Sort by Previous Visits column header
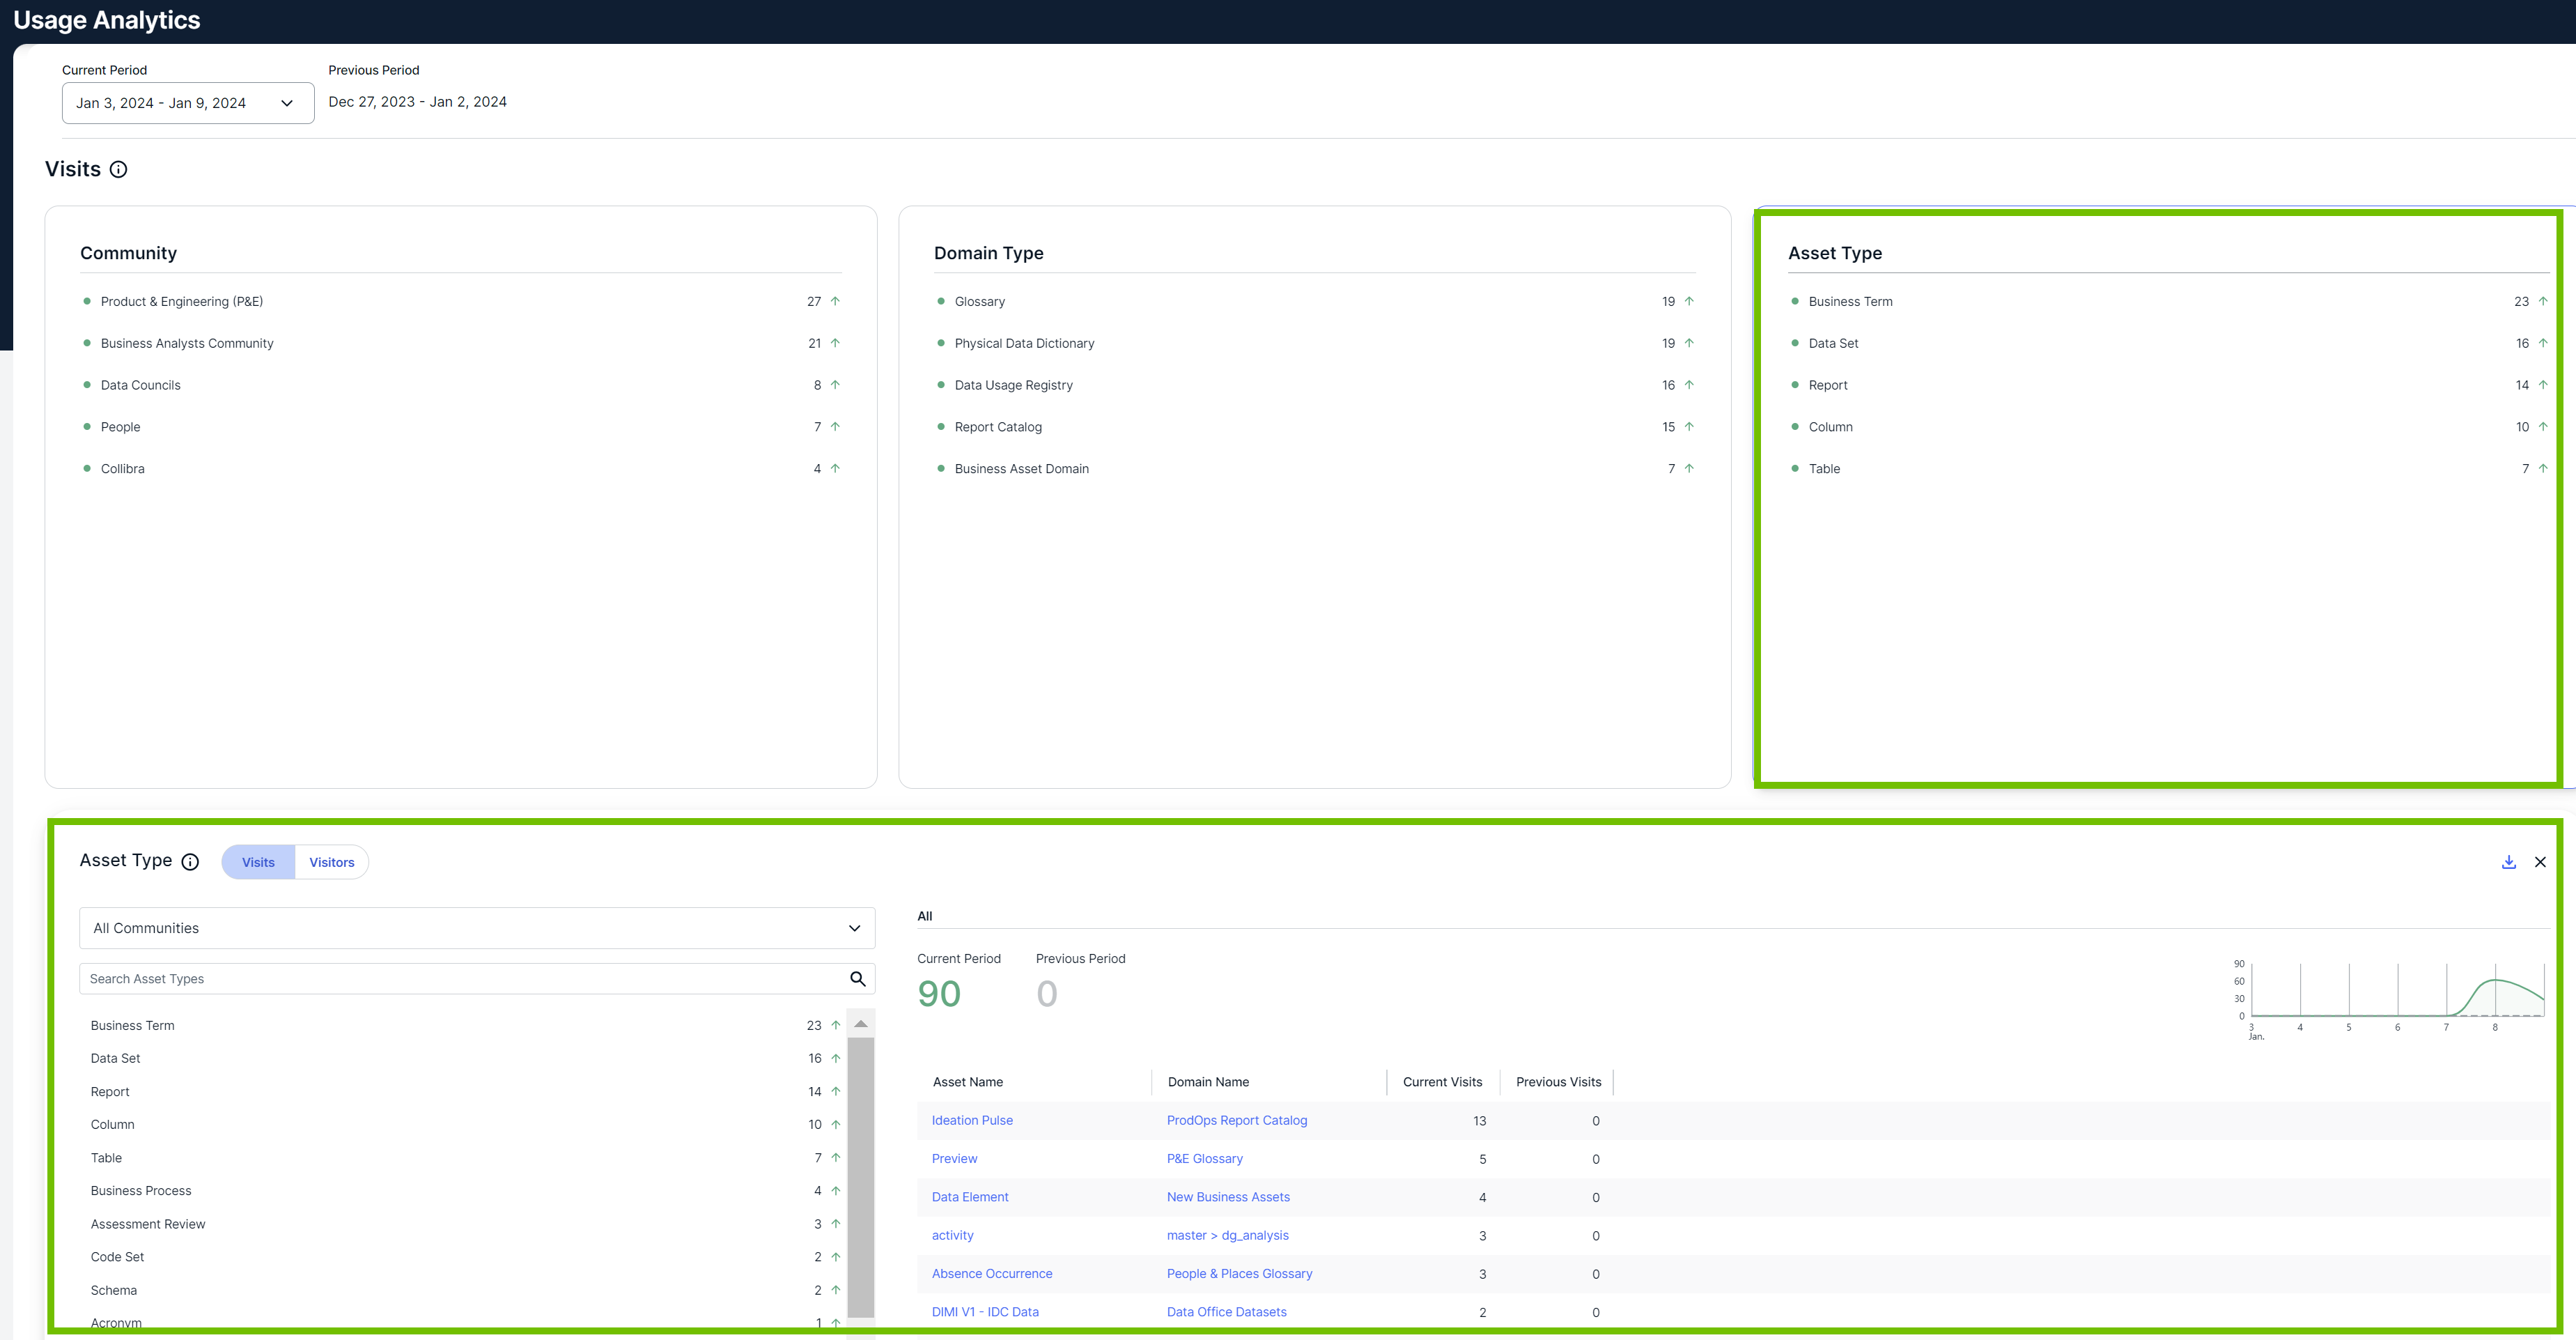This screenshot has height=1340, width=2576. click(1558, 1082)
